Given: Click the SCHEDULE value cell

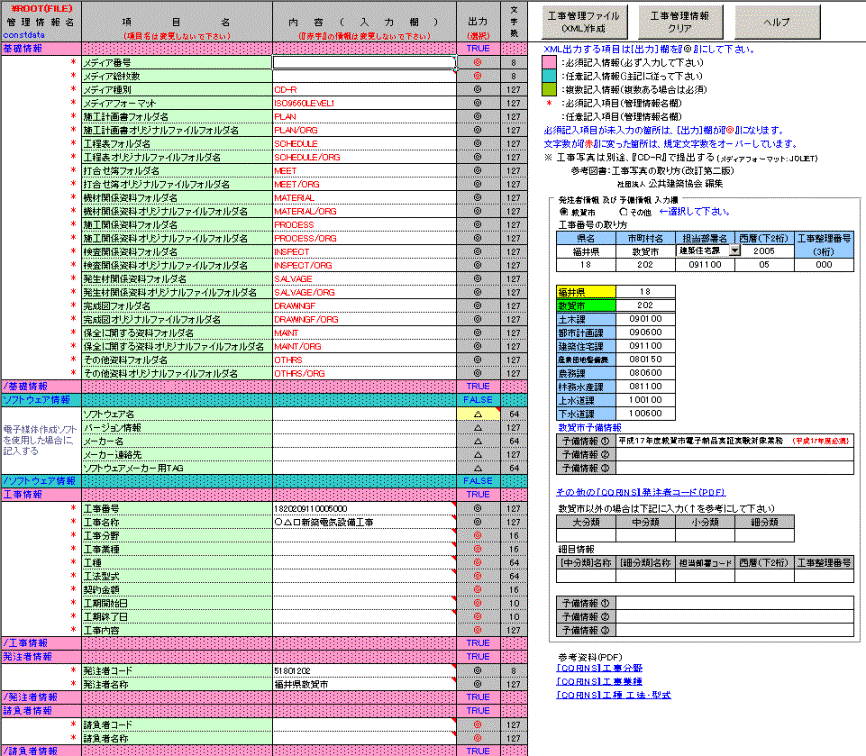Looking at the screenshot, I should pyautogui.click(x=365, y=144).
